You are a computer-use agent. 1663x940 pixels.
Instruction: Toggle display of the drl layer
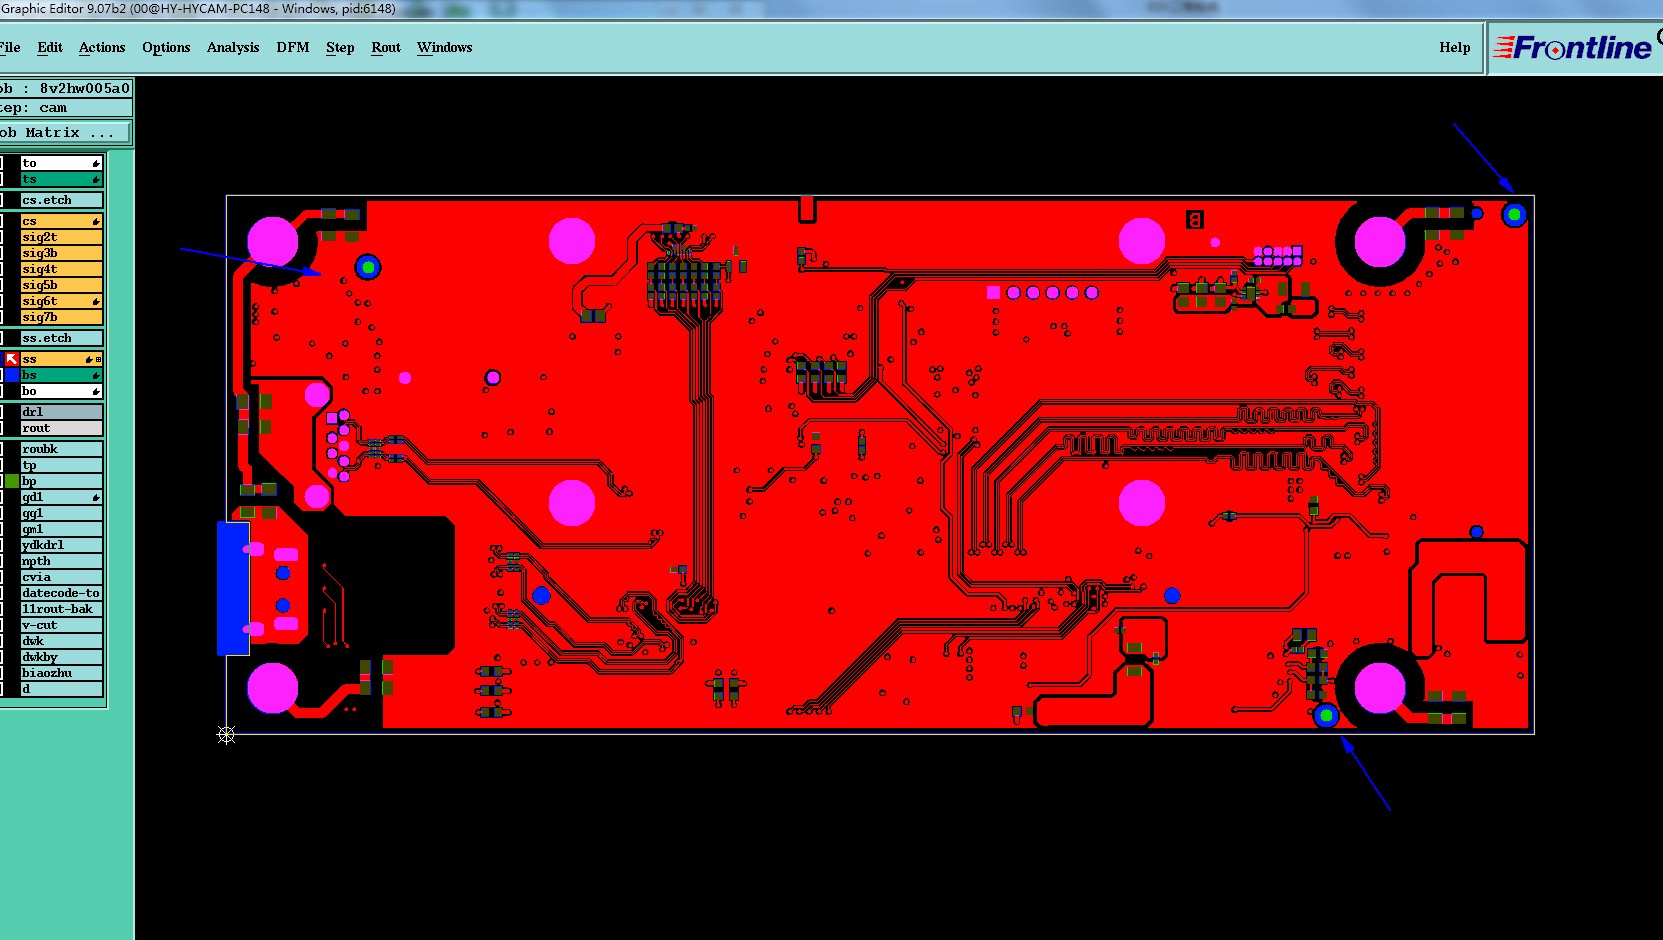click(x=62, y=412)
